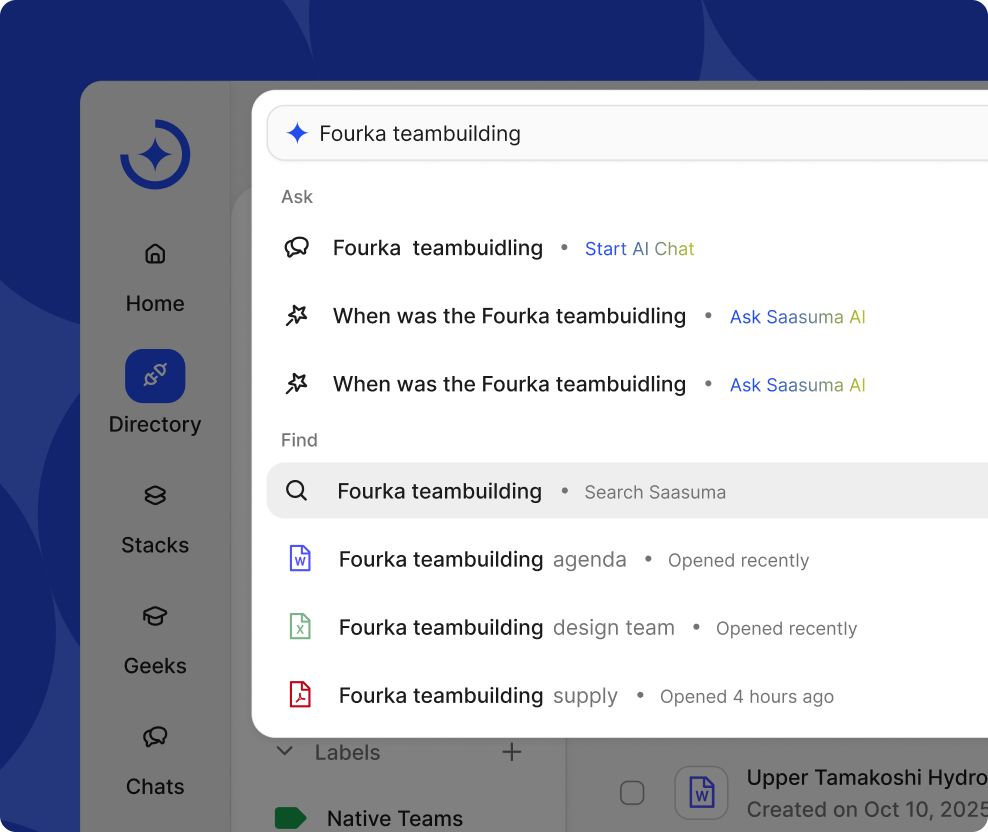The image size is (988, 832).
Task: Click the green Native Teams label tag
Action: pyautogui.click(x=290, y=818)
